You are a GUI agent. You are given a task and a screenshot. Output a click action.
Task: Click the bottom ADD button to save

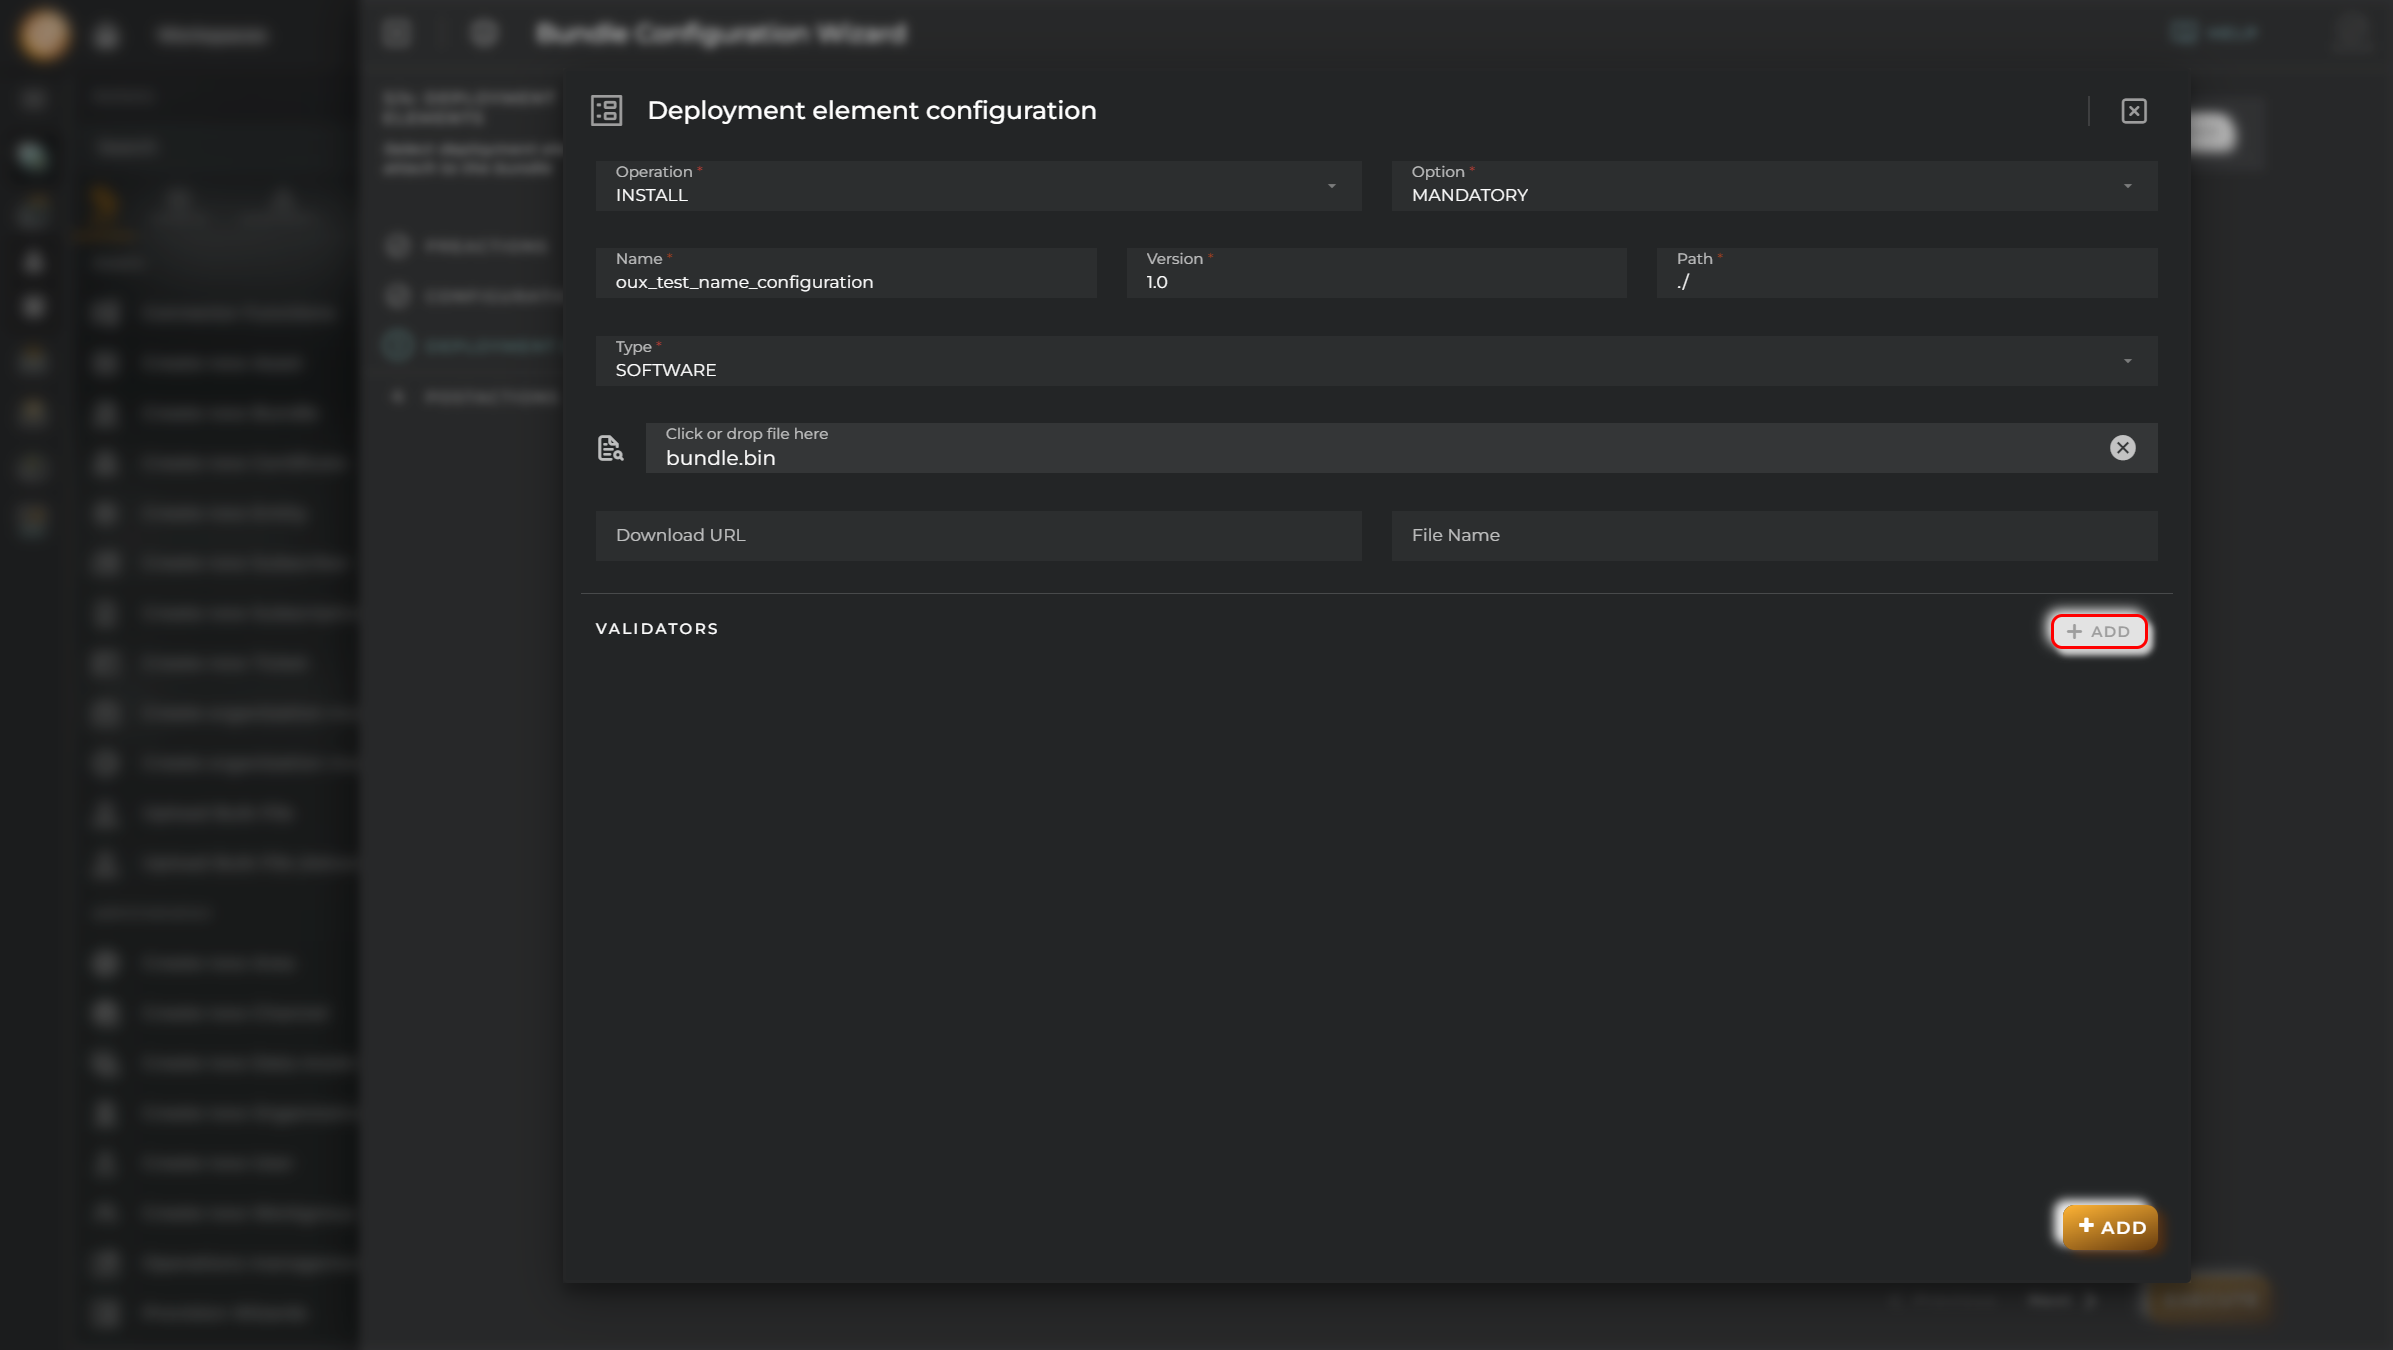click(x=2110, y=1227)
